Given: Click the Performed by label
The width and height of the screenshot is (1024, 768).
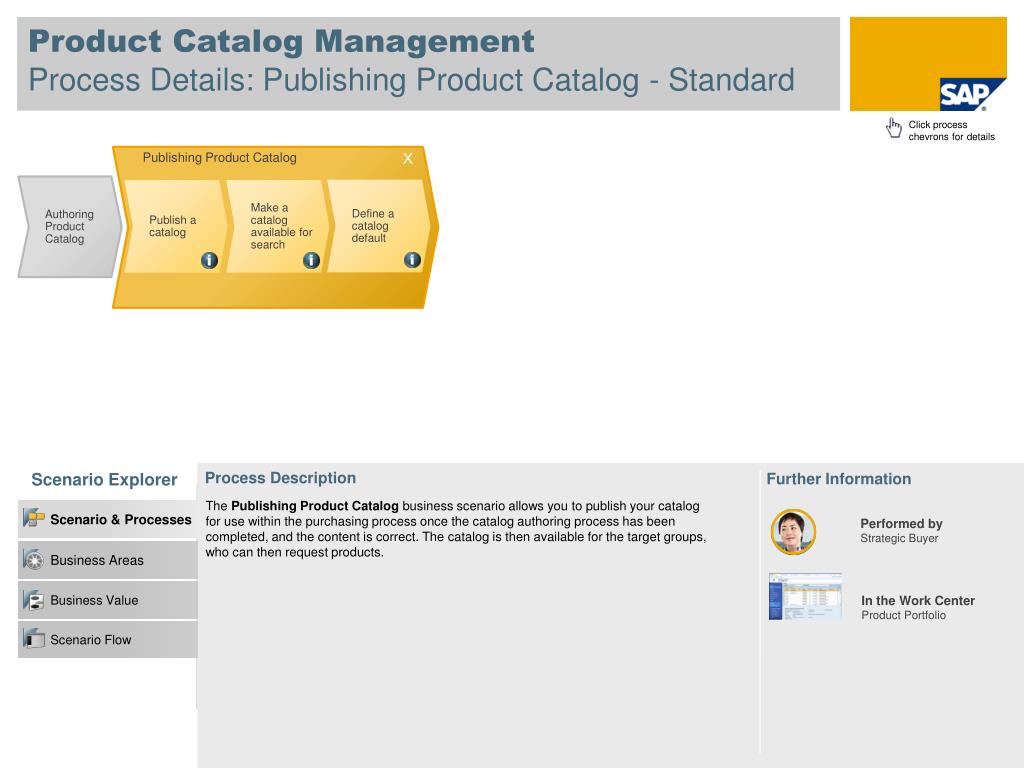Looking at the screenshot, I should 901,524.
